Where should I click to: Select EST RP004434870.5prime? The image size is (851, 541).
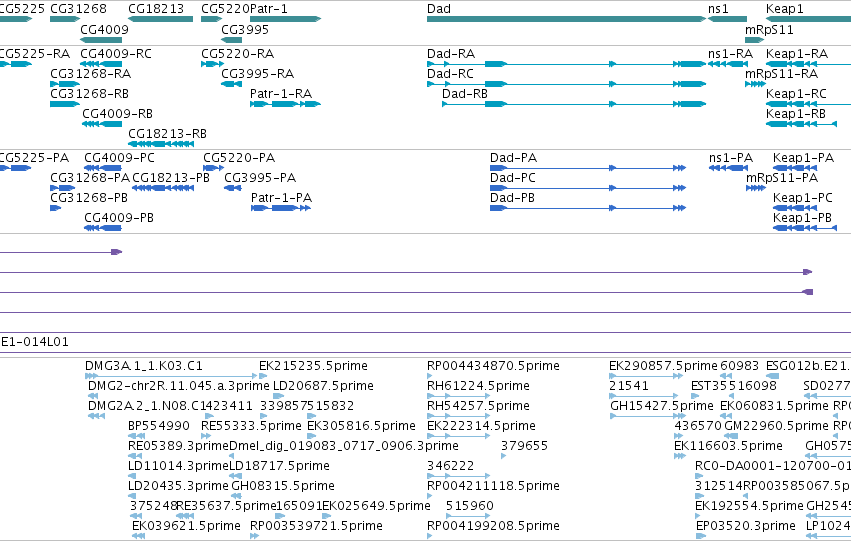point(430,375)
